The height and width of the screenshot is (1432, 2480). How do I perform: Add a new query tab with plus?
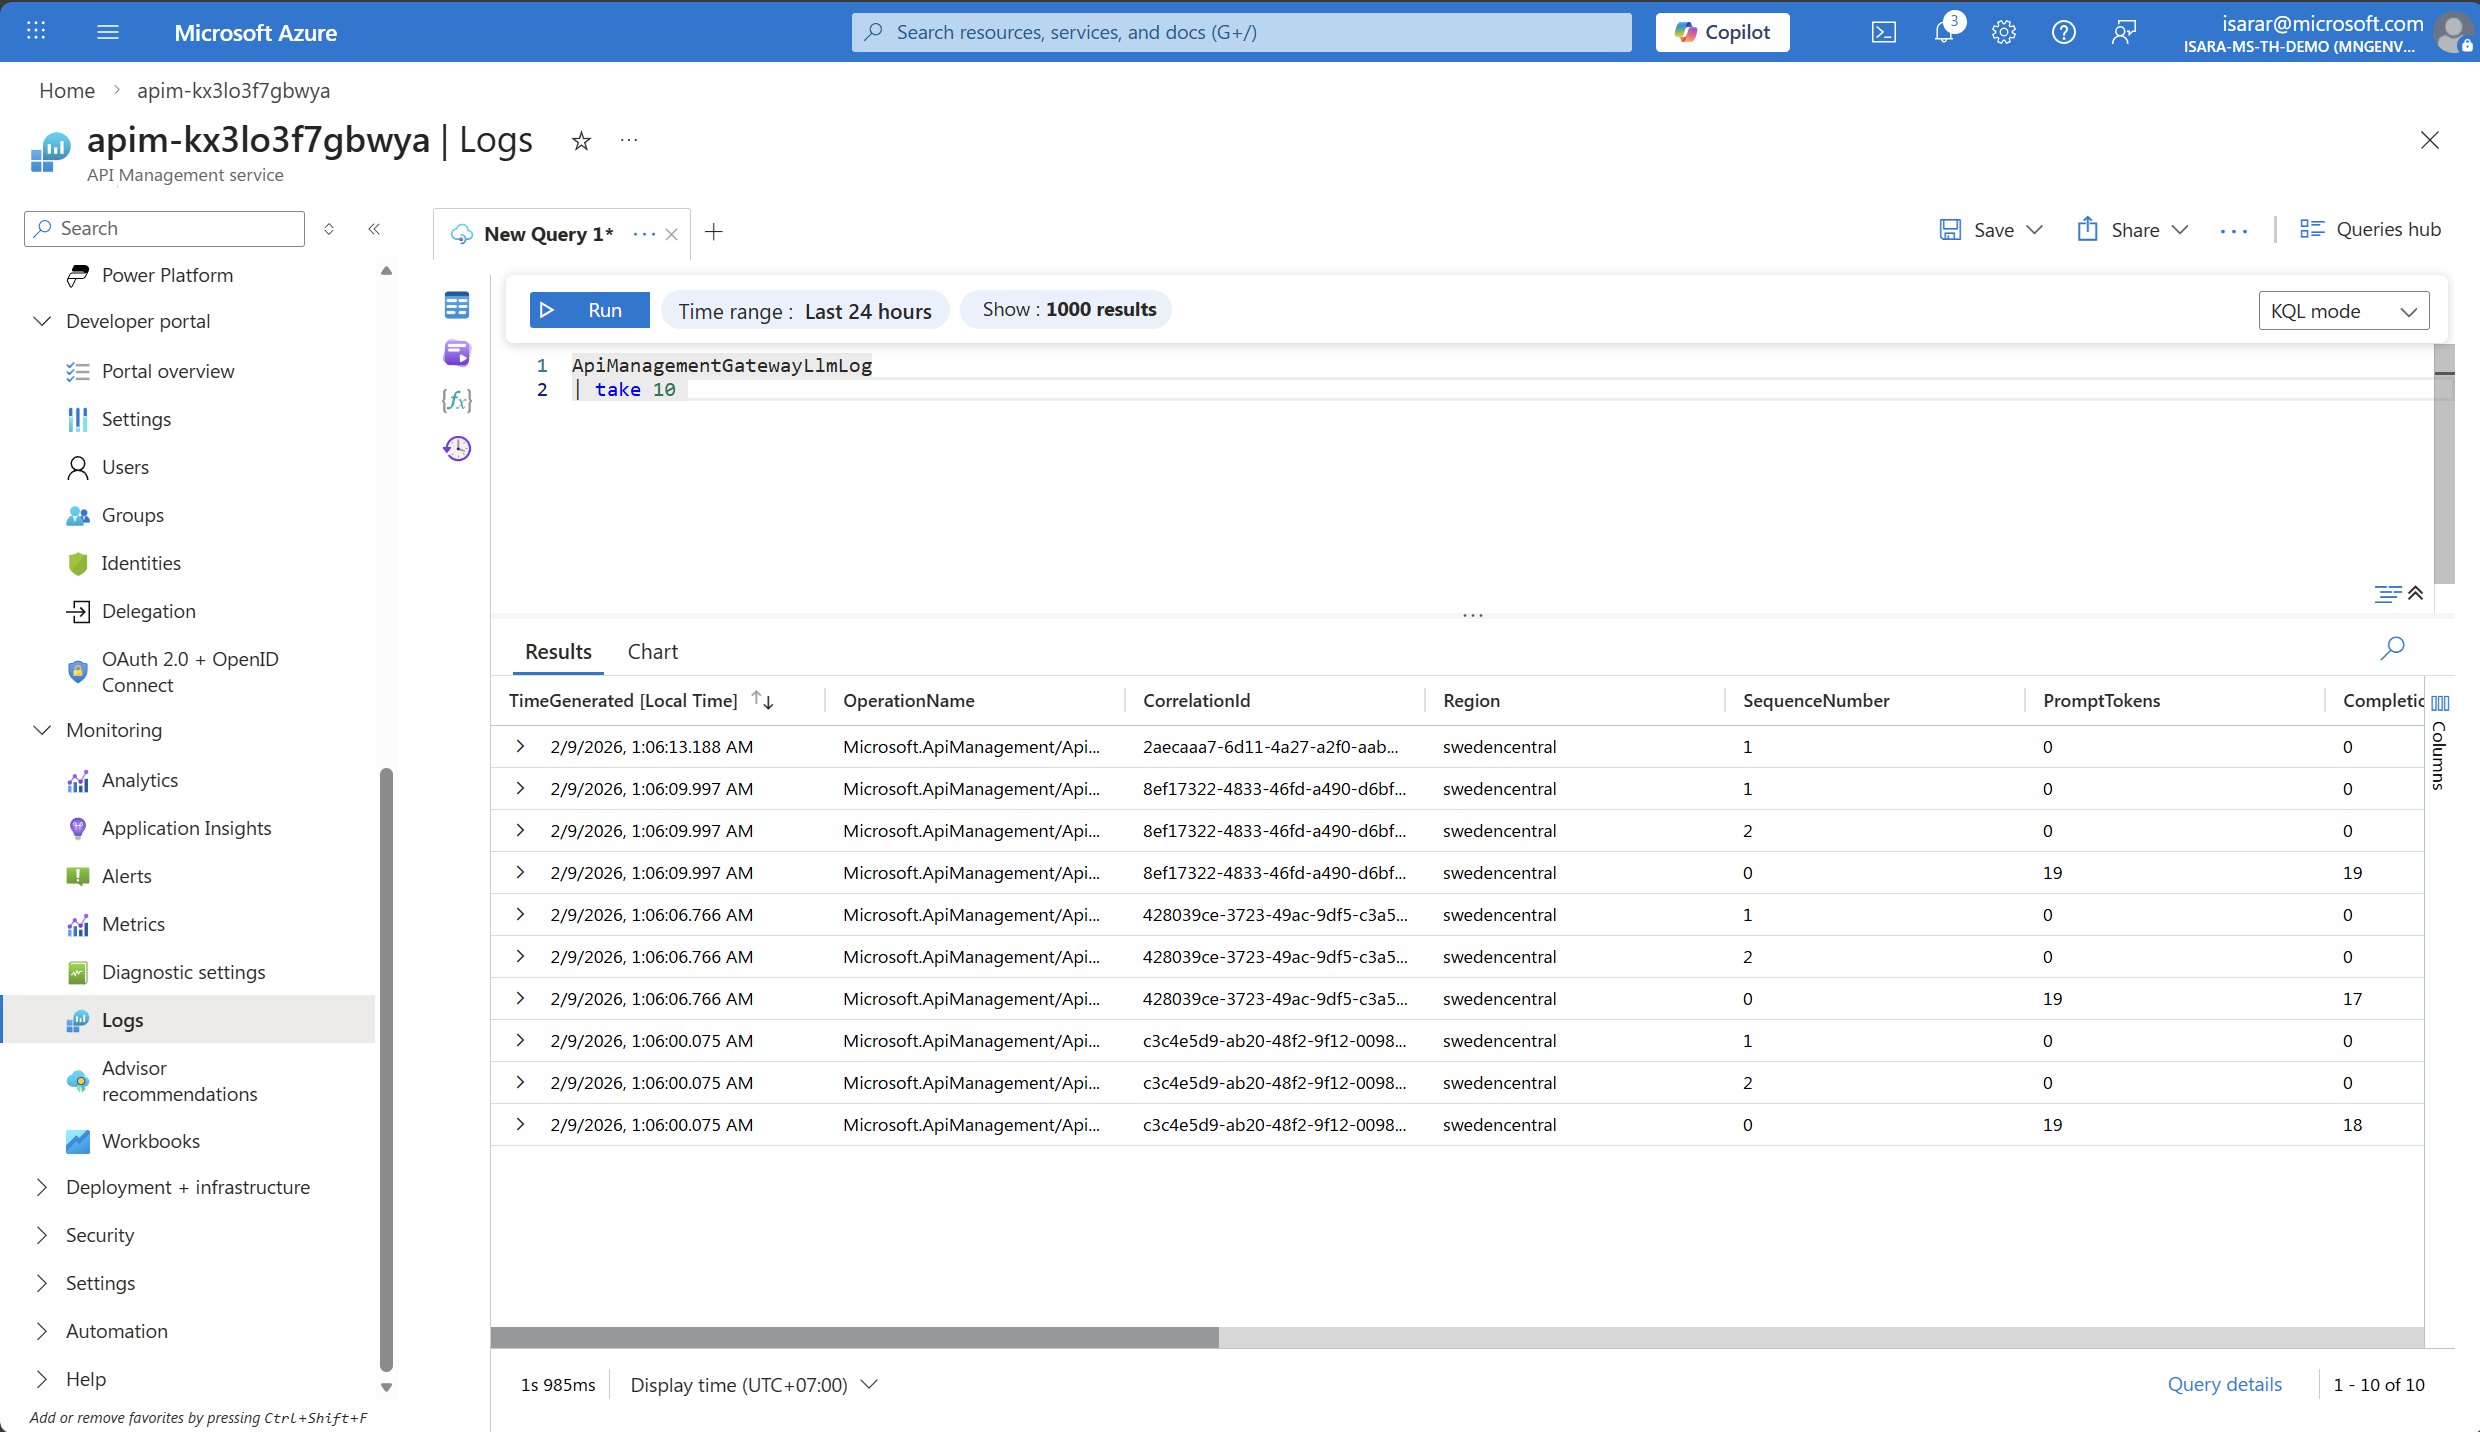coord(714,232)
